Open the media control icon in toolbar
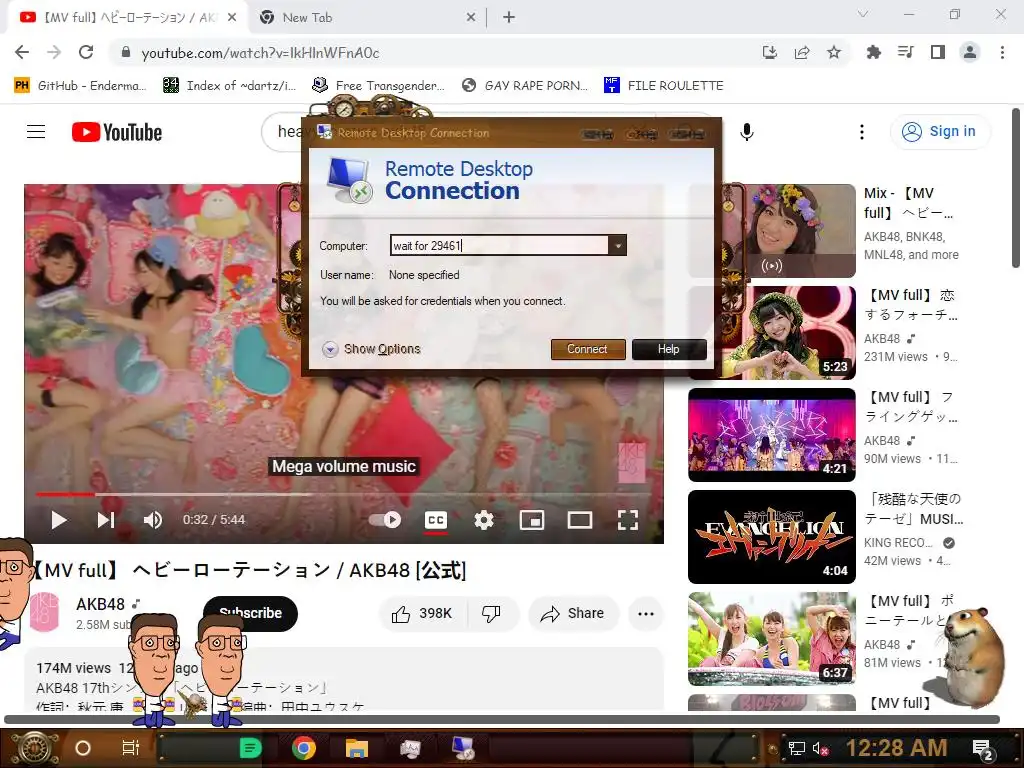1024x768 pixels. click(x=905, y=52)
